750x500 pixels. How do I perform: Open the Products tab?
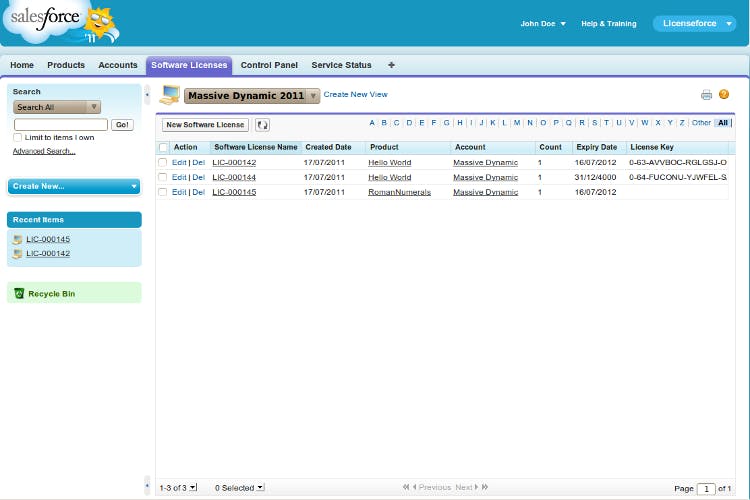pyautogui.click(x=66, y=65)
